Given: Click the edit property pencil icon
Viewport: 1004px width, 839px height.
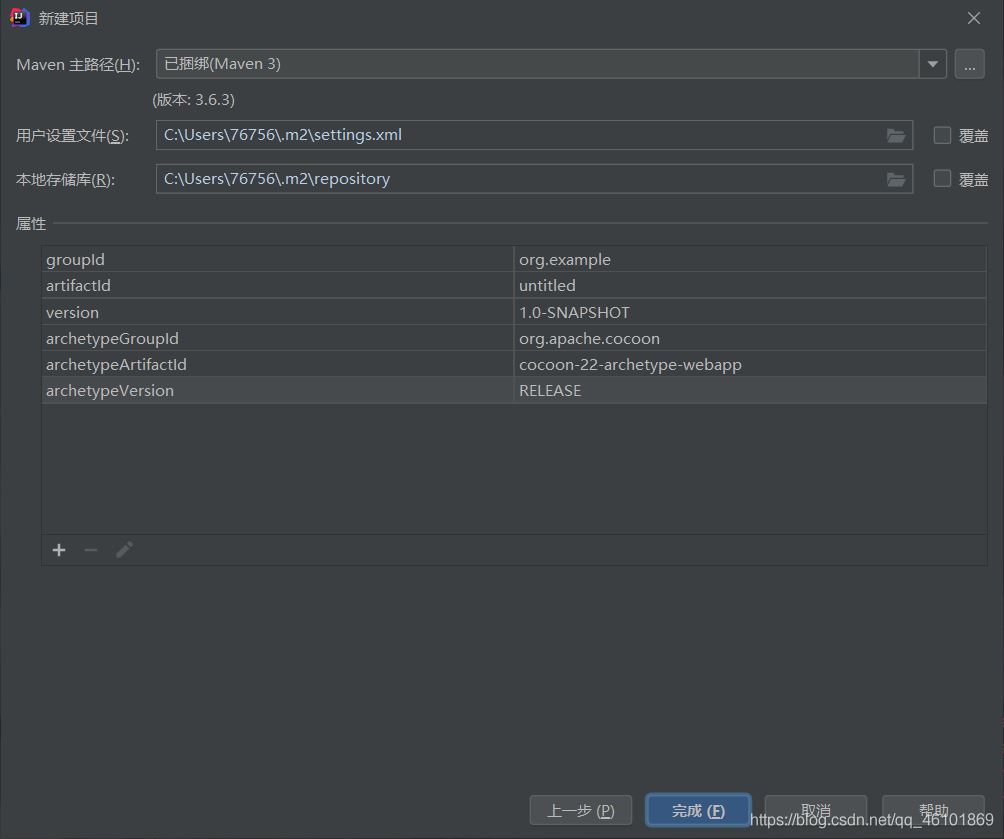Looking at the screenshot, I should [124, 550].
